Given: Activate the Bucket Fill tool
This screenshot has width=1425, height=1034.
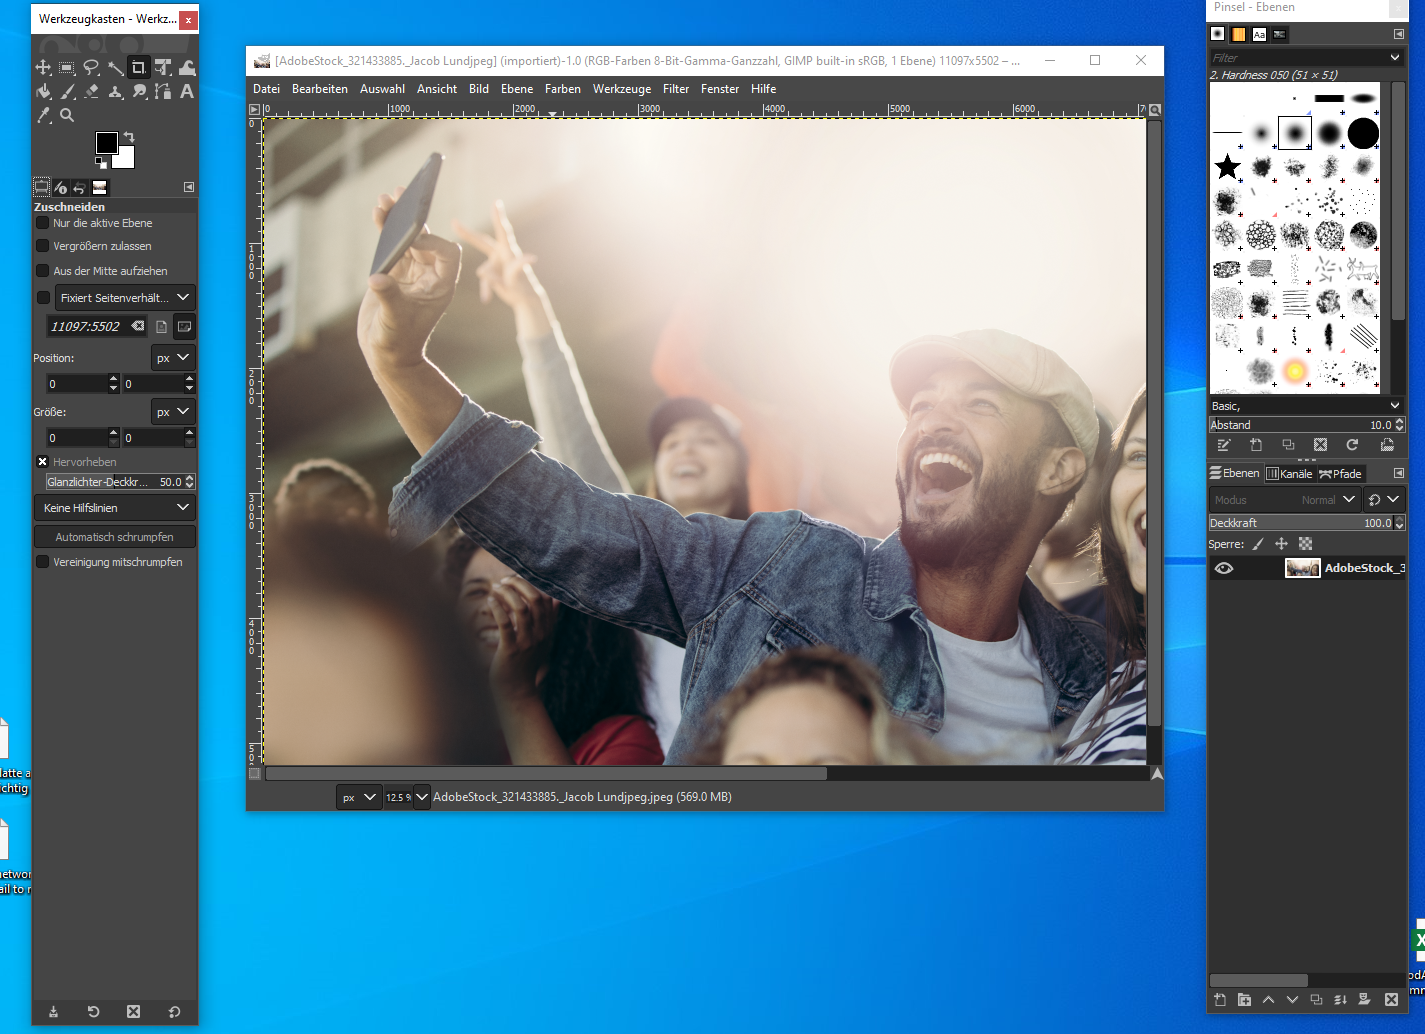Looking at the screenshot, I should point(43,92).
